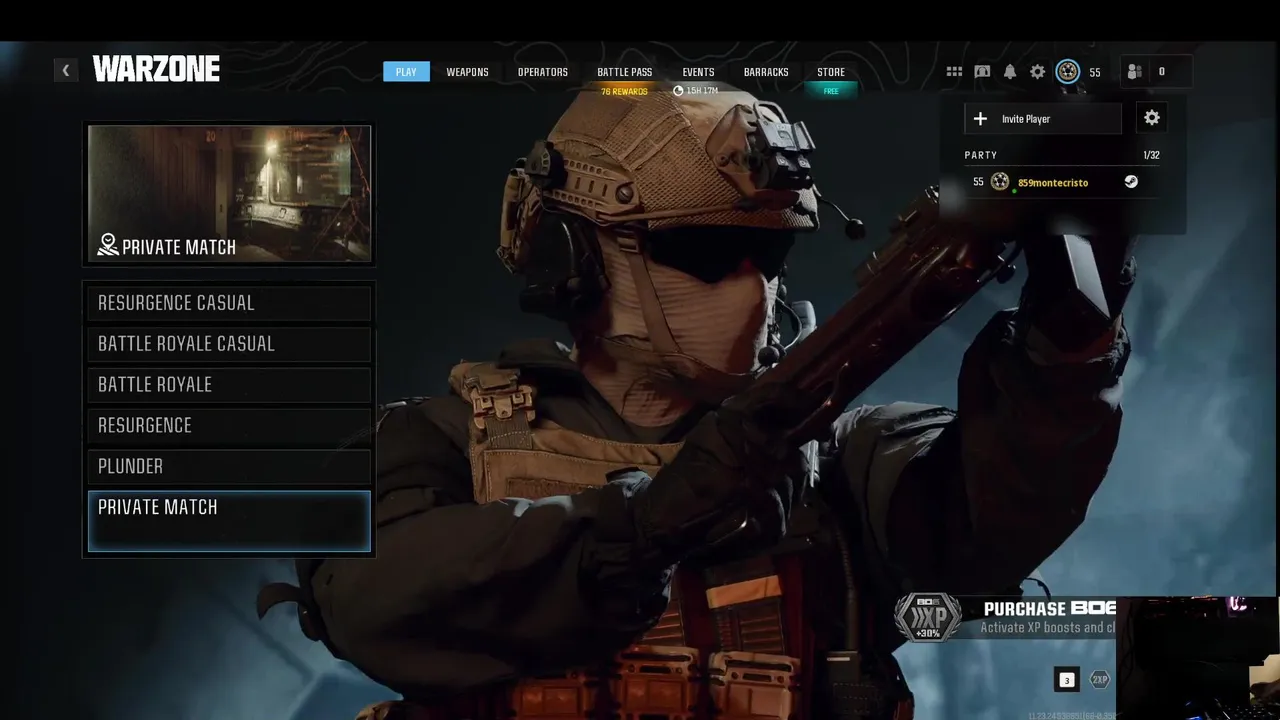
Task: Click rank emblem beside 859montecristo
Action: pyautogui.click(x=999, y=182)
